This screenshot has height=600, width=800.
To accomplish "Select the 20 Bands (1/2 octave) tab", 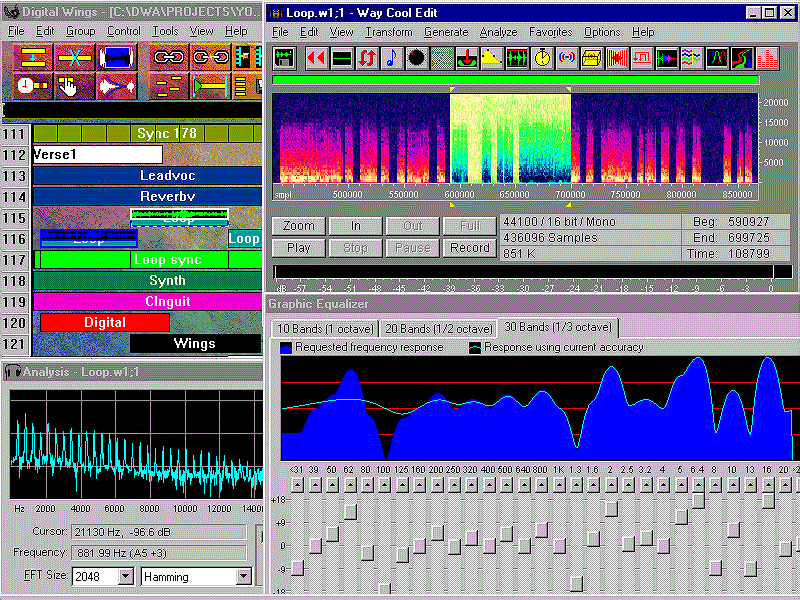I will [439, 329].
